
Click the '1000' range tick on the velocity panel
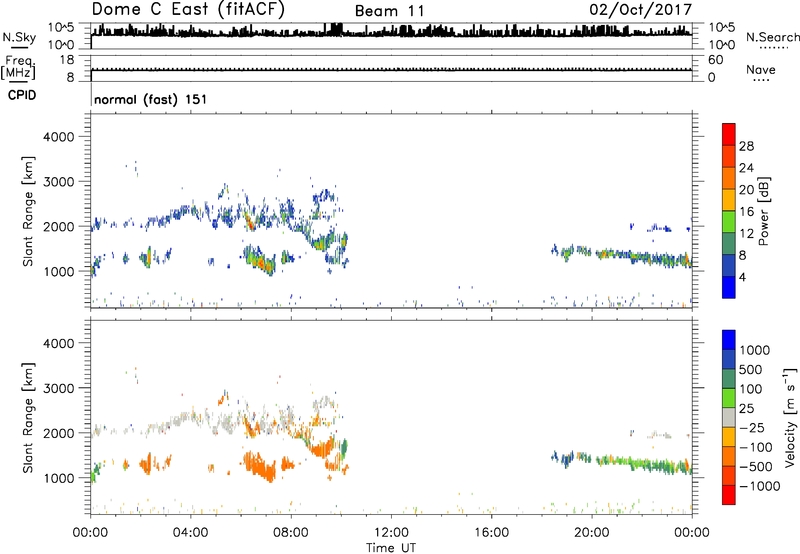coord(58,478)
